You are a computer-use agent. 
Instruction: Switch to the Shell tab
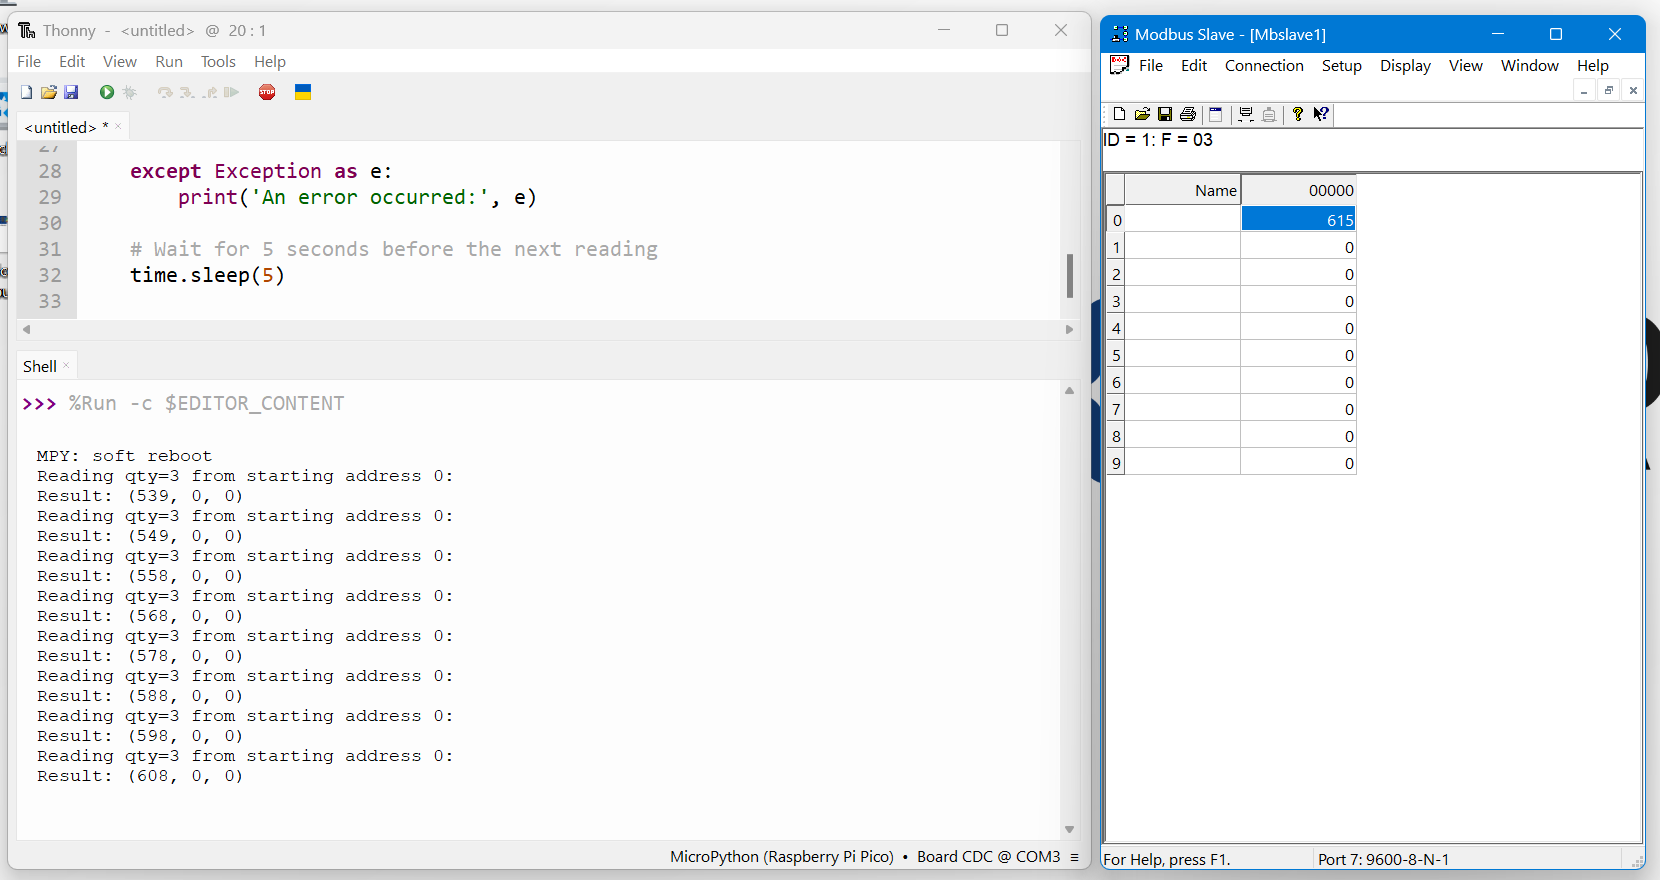click(x=40, y=366)
